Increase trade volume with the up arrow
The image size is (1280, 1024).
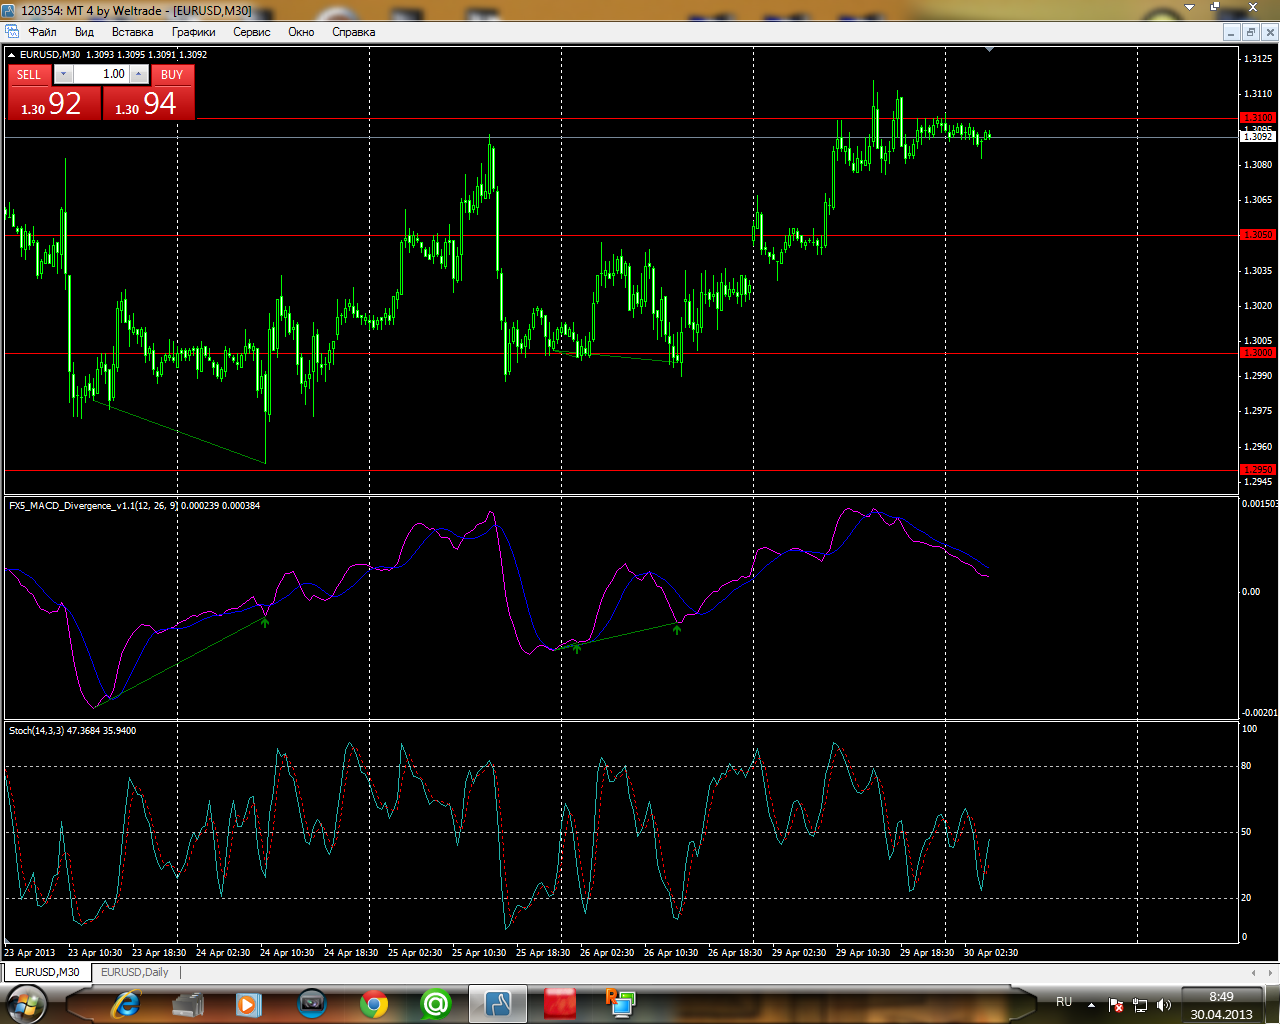(139, 75)
